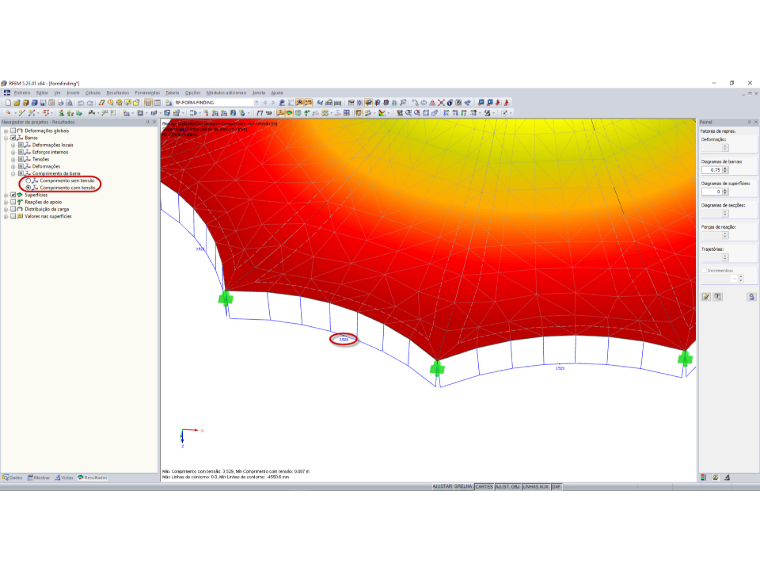Click the Diagramas de barras value field

pos(712,170)
